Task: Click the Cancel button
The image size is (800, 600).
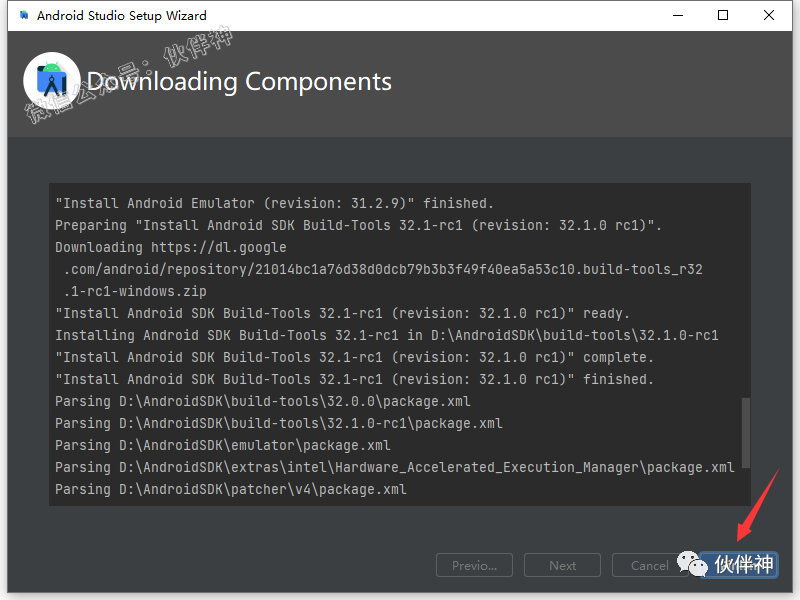Action: 649,565
